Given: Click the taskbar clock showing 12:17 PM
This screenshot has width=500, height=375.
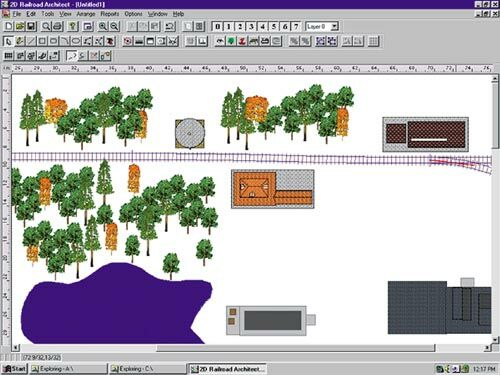Looking at the screenshot, I should [x=484, y=369].
